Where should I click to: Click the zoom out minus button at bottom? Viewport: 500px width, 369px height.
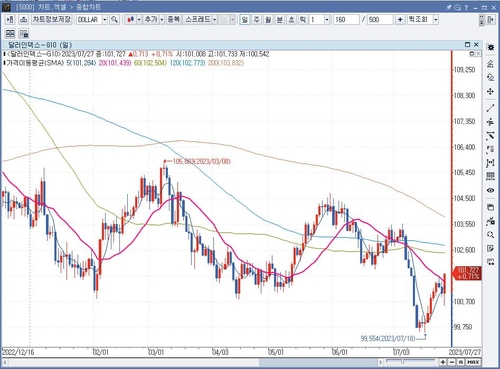452,362
